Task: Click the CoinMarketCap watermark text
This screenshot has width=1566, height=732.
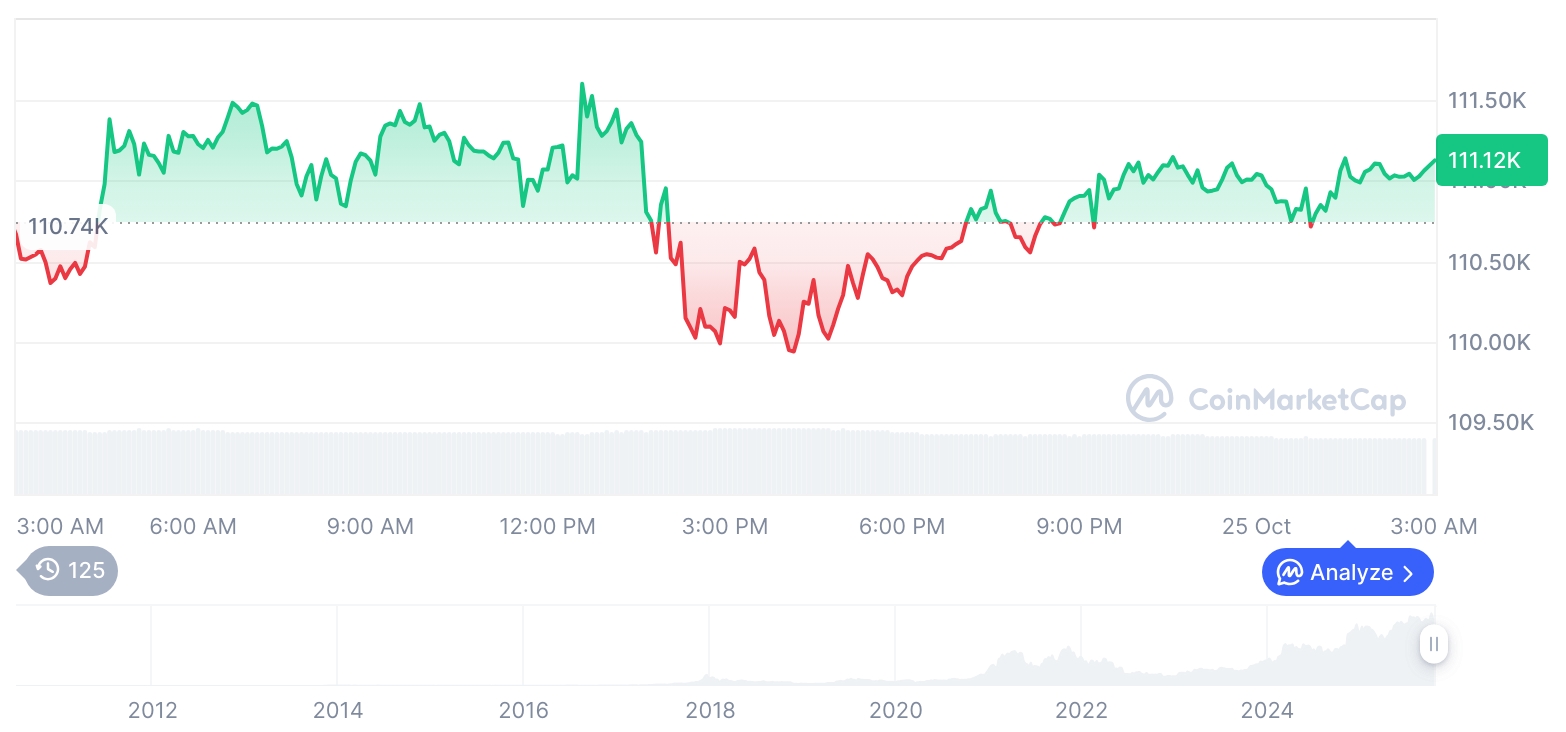Action: point(1296,400)
